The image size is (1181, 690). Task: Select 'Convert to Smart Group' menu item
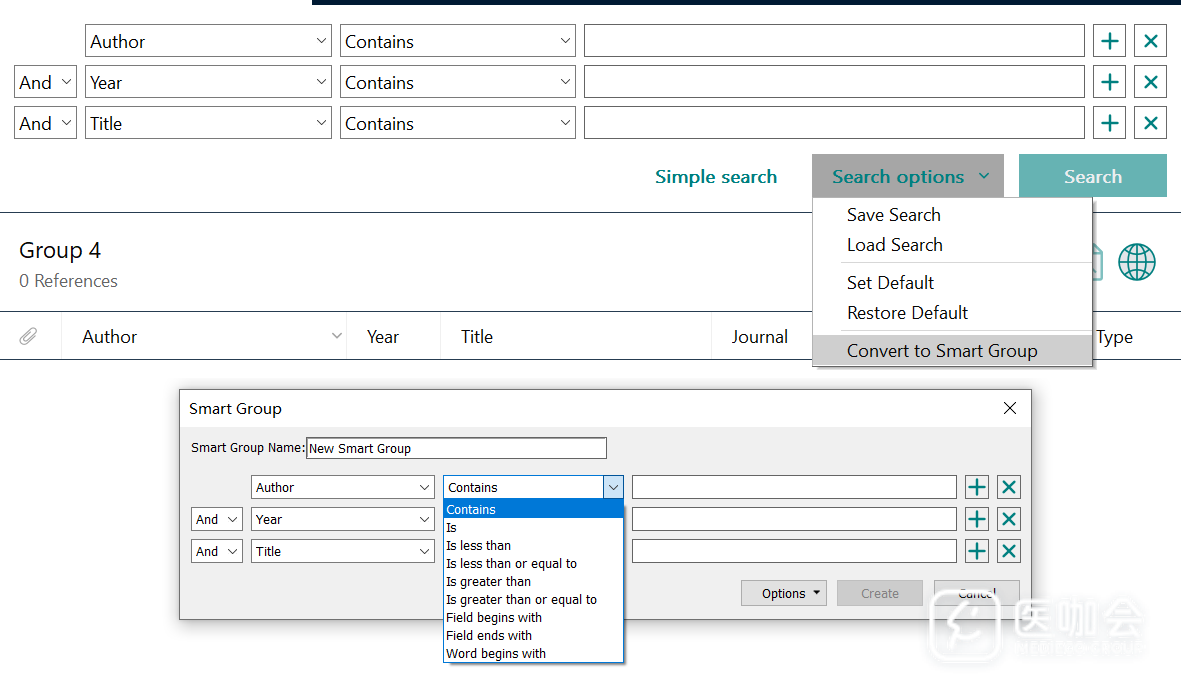(941, 351)
